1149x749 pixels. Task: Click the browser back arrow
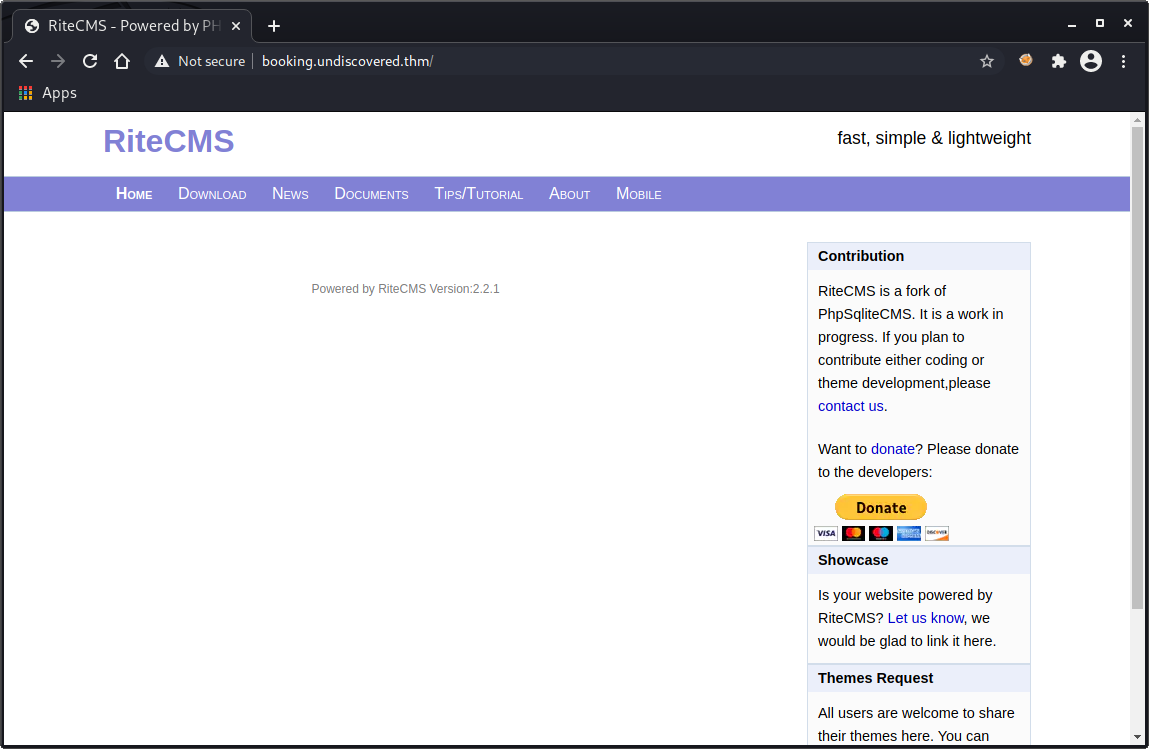click(x=26, y=61)
